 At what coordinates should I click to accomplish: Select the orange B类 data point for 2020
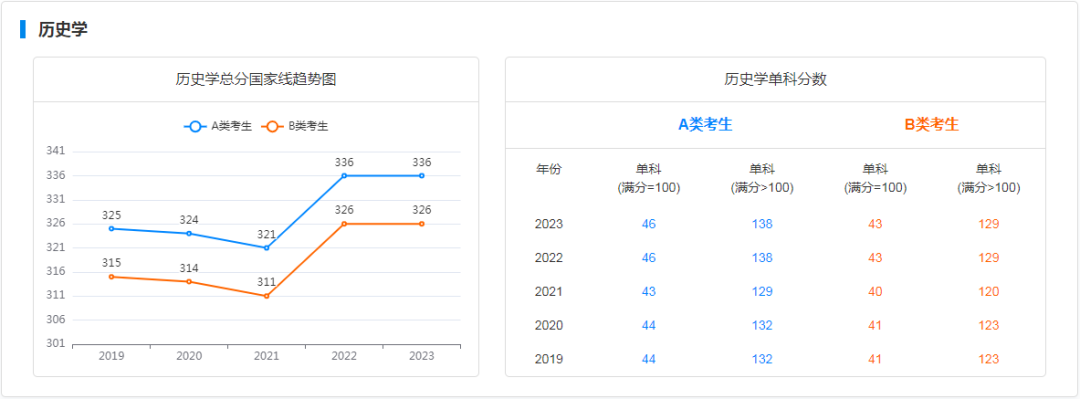pyautogui.click(x=189, y=281)
